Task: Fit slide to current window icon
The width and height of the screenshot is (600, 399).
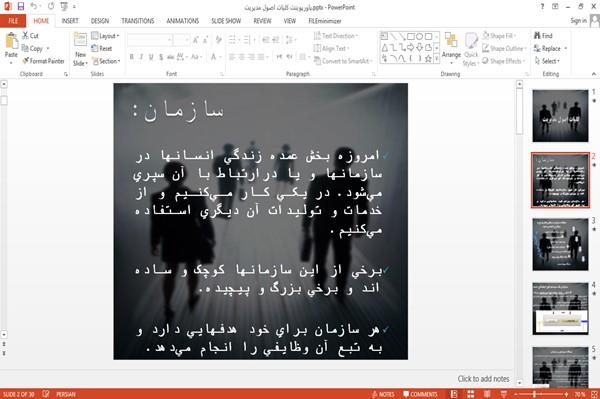Action: pyautogui.click(x=594, y=394)
